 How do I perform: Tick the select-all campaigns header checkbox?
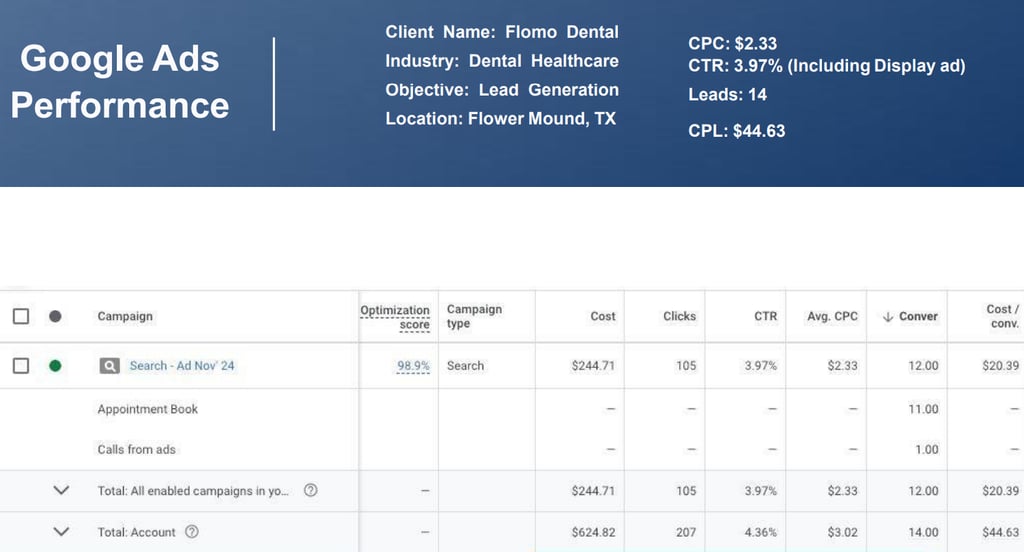tap(21, 316)
